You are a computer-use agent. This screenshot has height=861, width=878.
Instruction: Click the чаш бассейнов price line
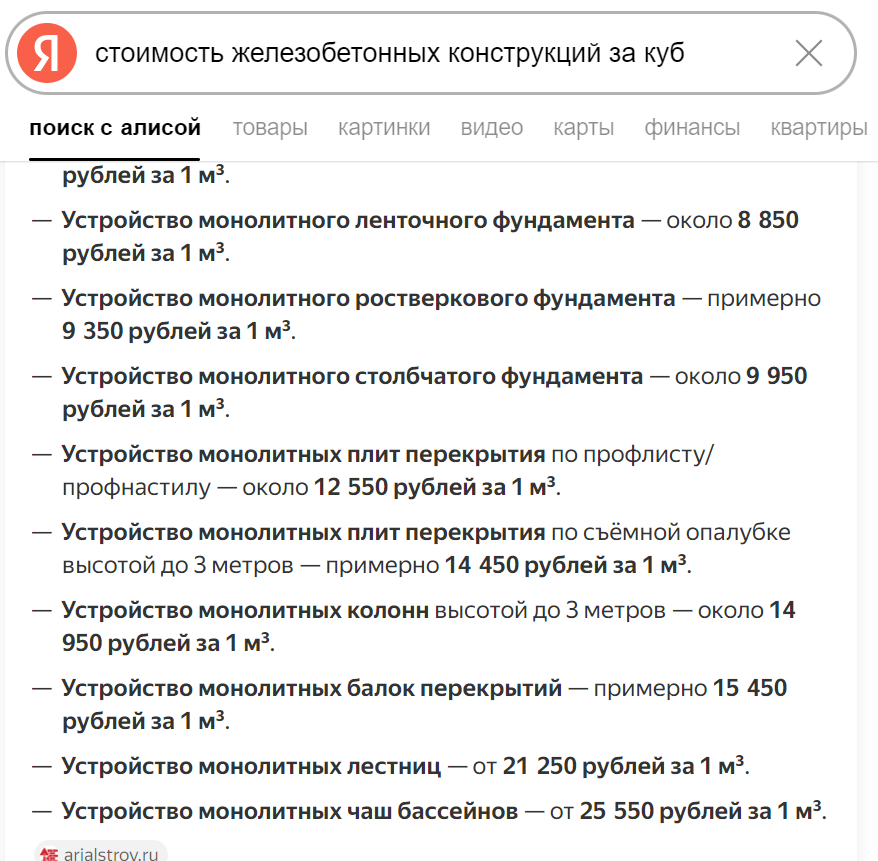[430, 811]
